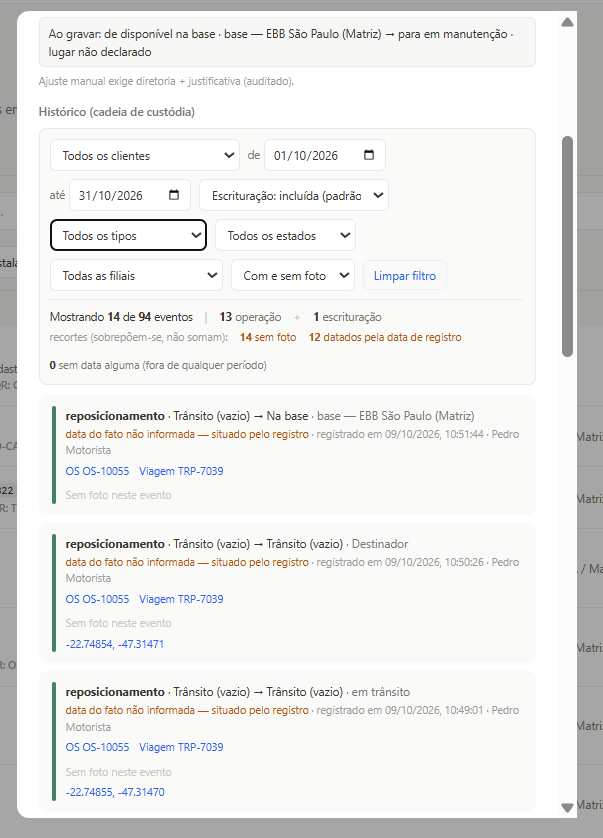
Task: Click event title ending 'em trânsito'
Action: 238,692
